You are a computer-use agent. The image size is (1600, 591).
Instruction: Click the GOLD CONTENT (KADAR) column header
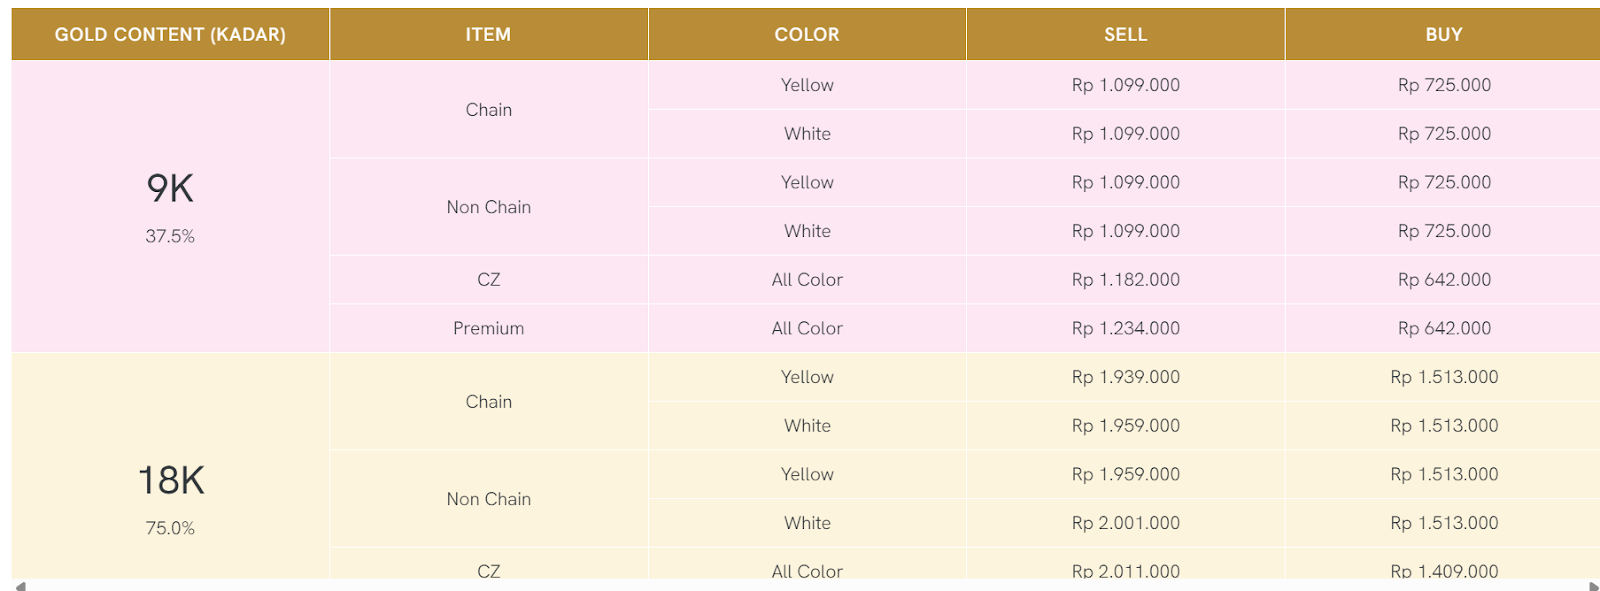click(x=170, y=35)
